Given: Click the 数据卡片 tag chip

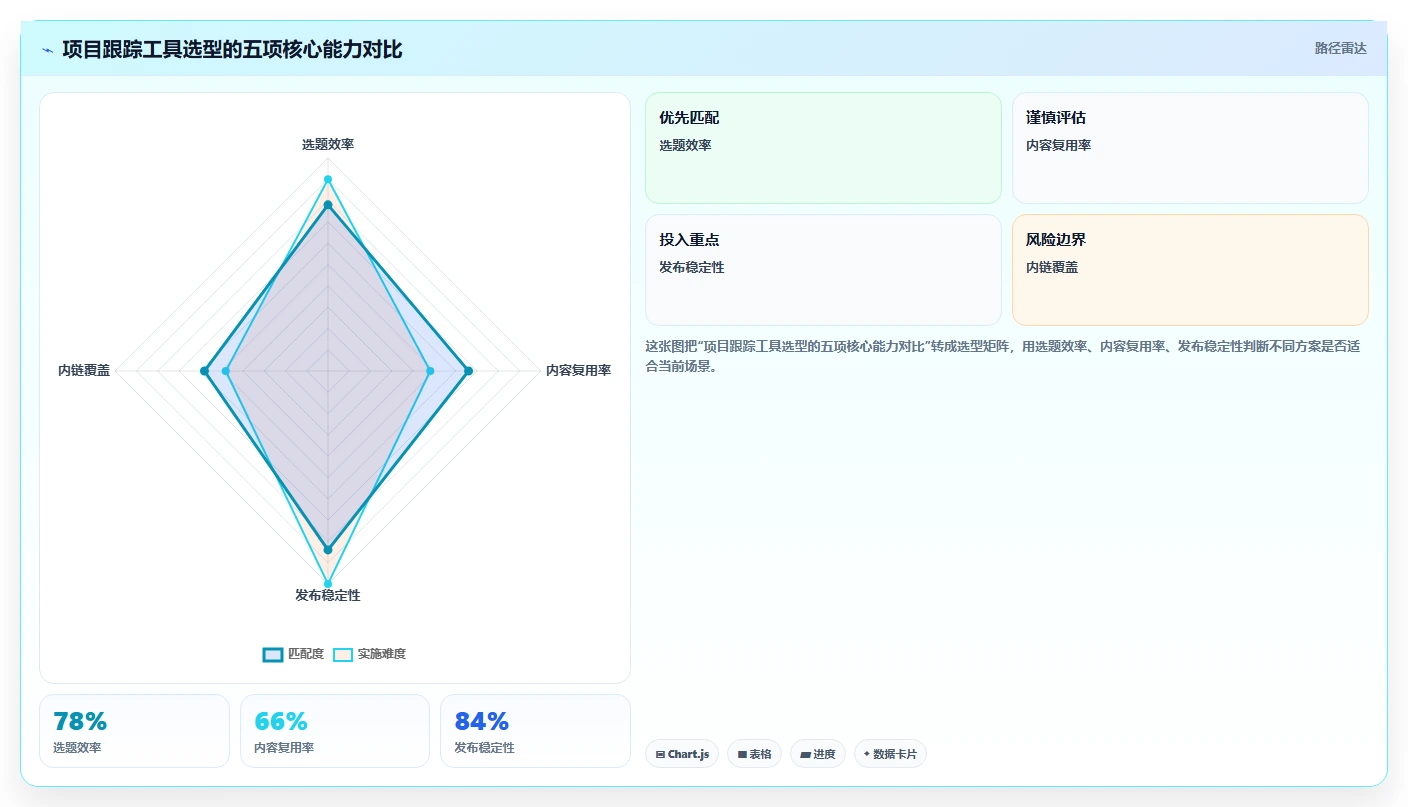Looking at the screenshot, I should pos(890,754).
